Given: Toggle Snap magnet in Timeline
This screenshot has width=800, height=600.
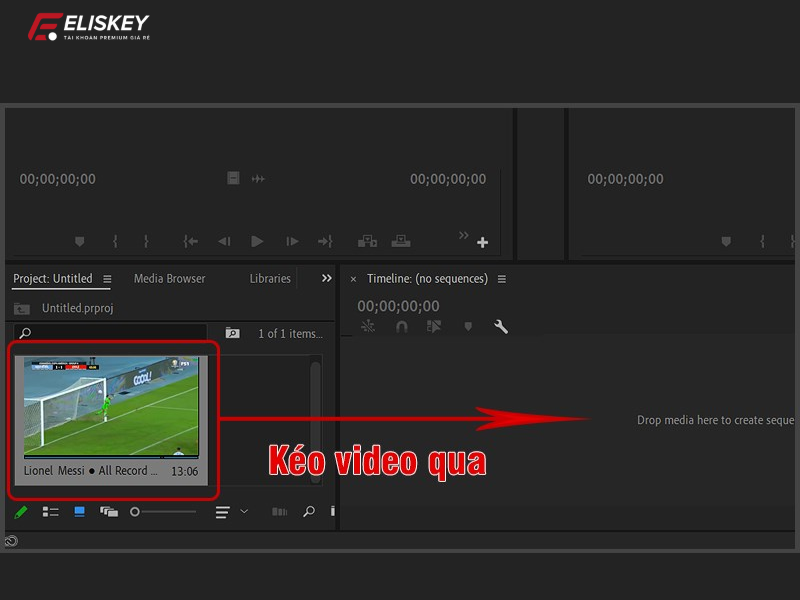Looking at the screenshot, I should click(401, 327).
